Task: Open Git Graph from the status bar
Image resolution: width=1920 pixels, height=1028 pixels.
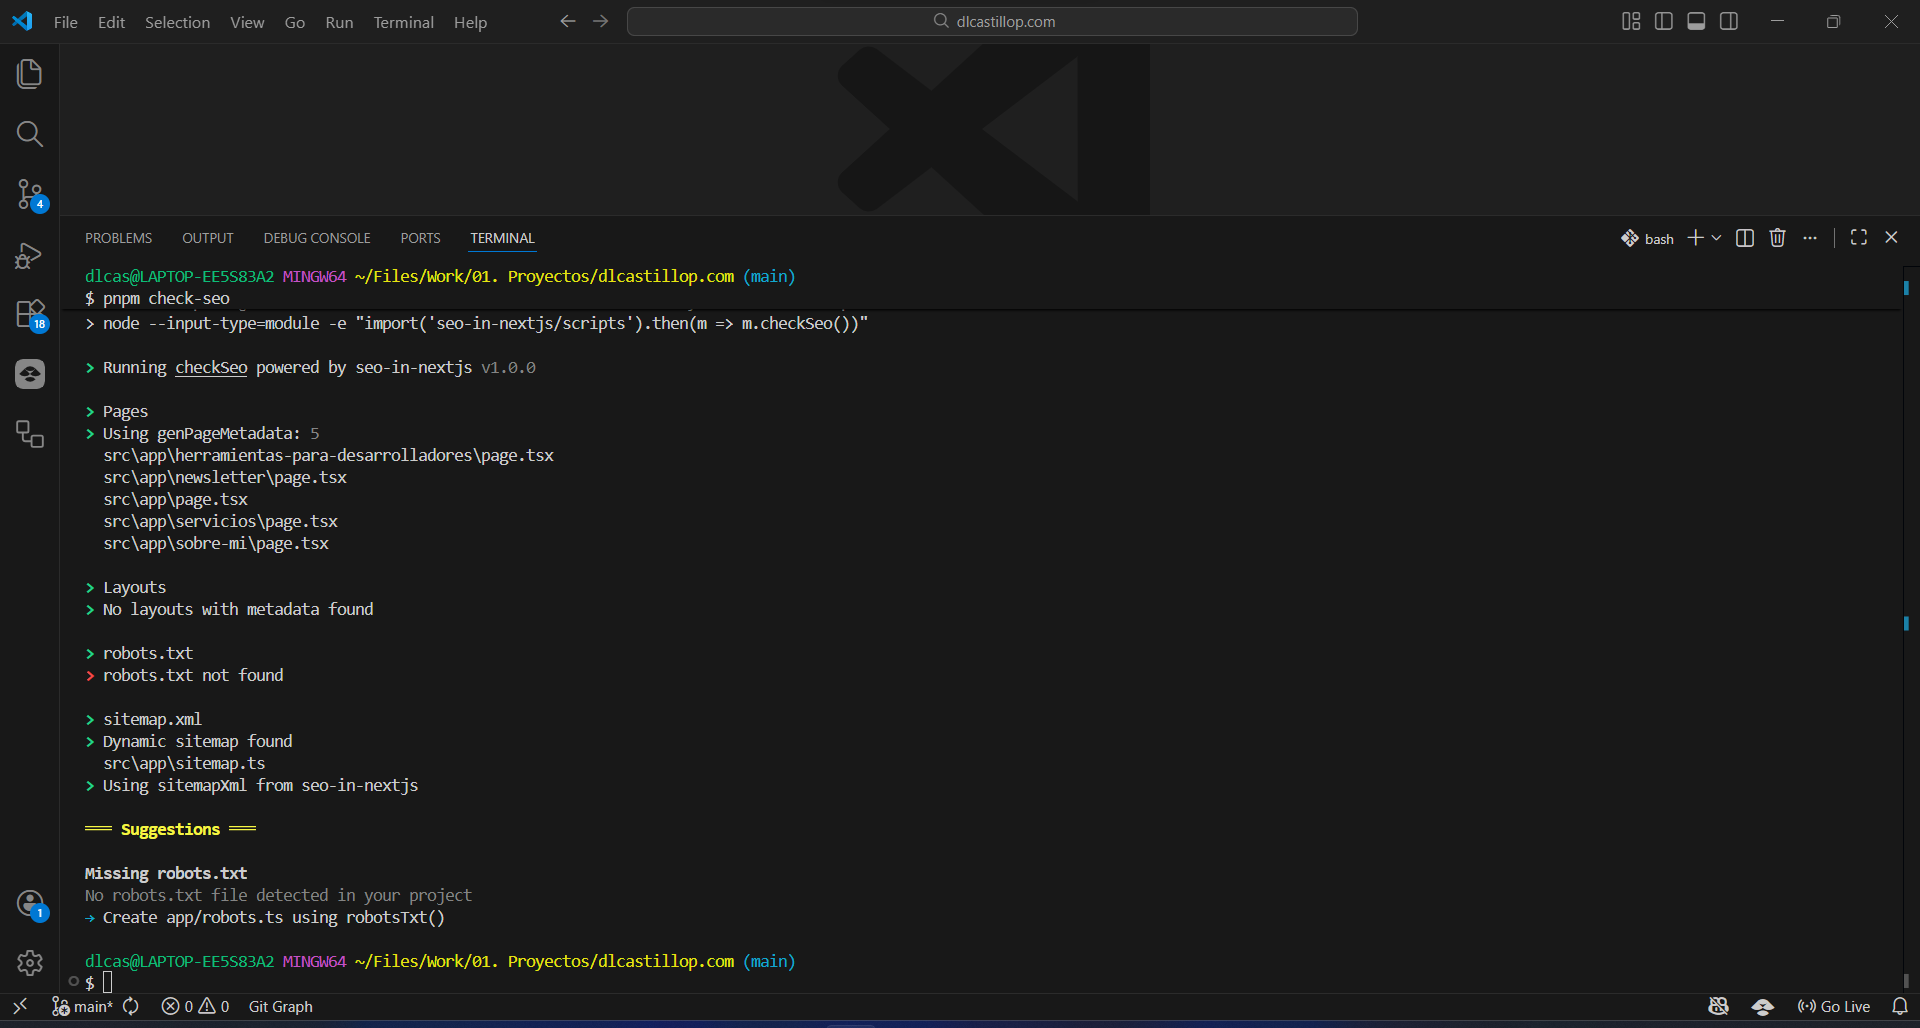Action: (x=280, y=1007)
